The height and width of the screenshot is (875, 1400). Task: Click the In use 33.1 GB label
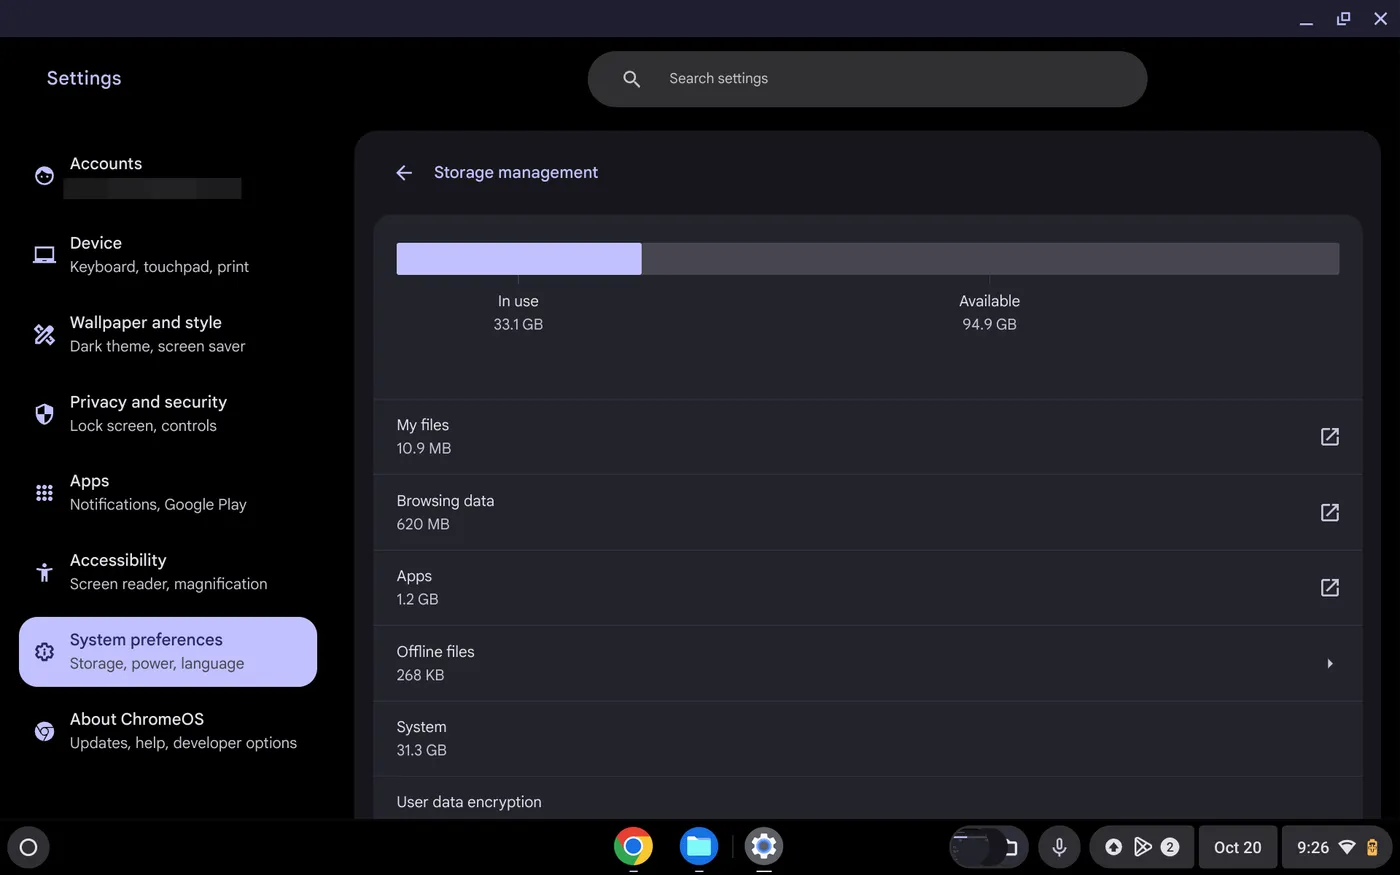click(518, 312)
